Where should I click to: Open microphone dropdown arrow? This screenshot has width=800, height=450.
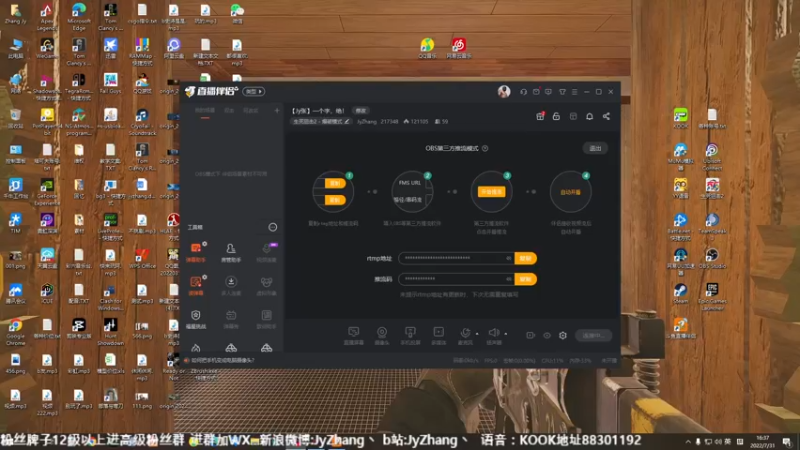pyautogui.click(x=477, y=334)
